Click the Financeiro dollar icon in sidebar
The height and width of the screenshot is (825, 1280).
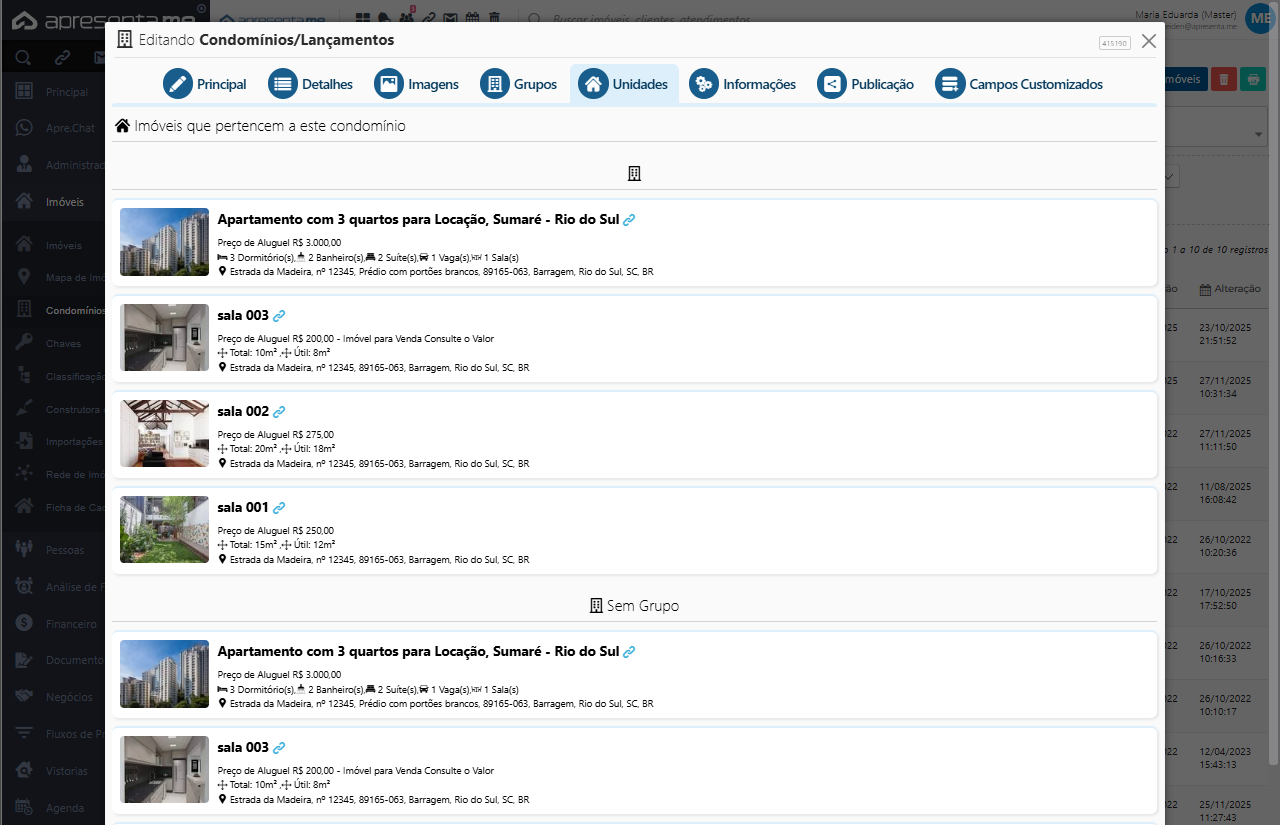pos(24,623)
